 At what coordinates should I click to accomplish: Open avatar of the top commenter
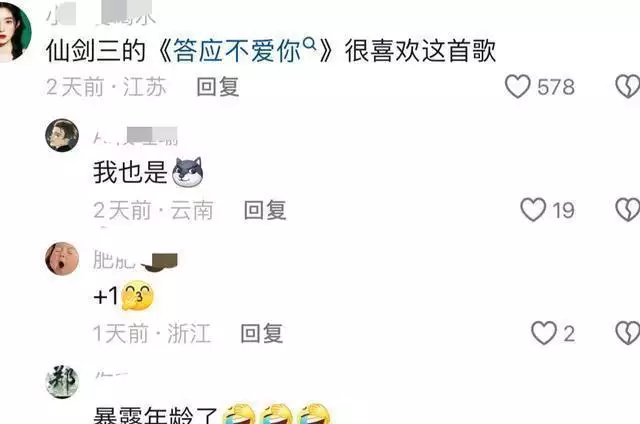15,32
